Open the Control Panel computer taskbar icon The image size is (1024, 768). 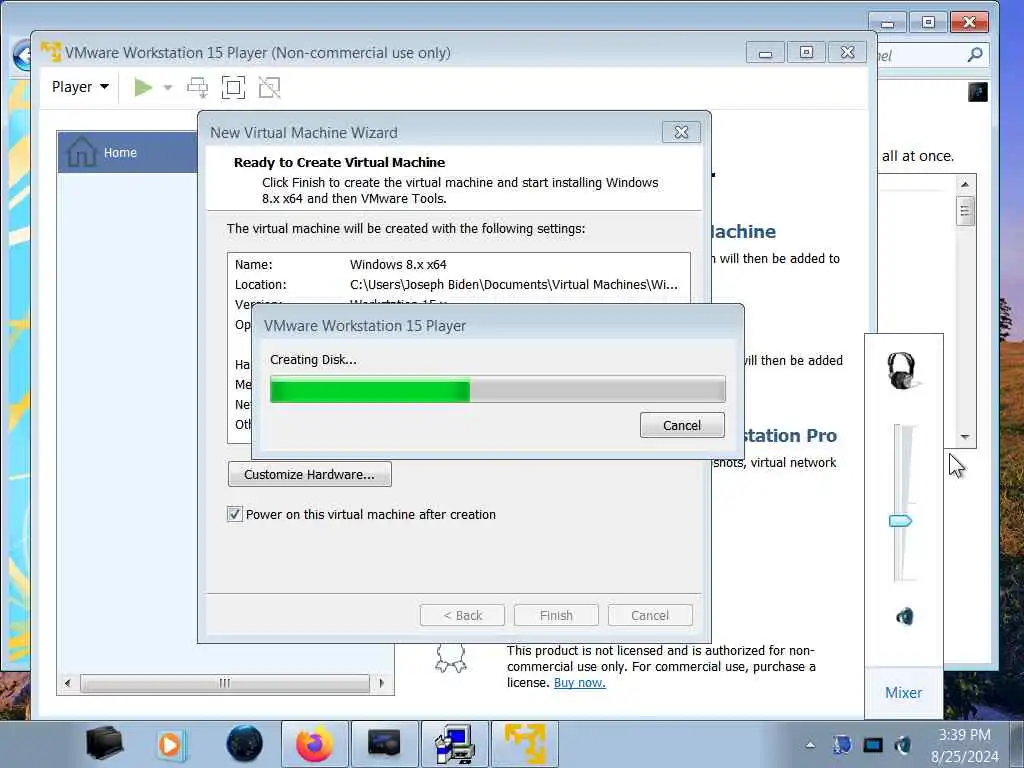coord(455,744)
